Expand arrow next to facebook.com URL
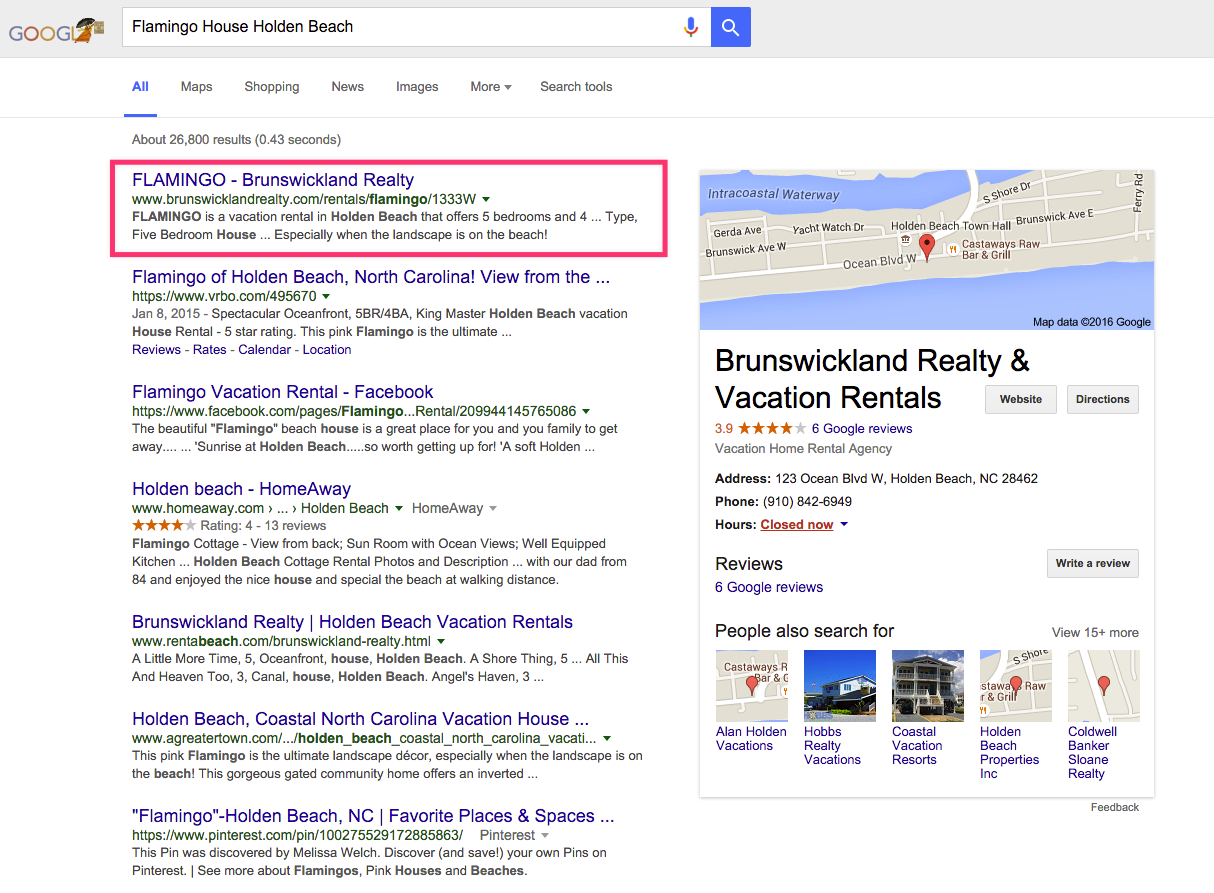The height and width of the screenshot is (893, 1214). (586, 411)
